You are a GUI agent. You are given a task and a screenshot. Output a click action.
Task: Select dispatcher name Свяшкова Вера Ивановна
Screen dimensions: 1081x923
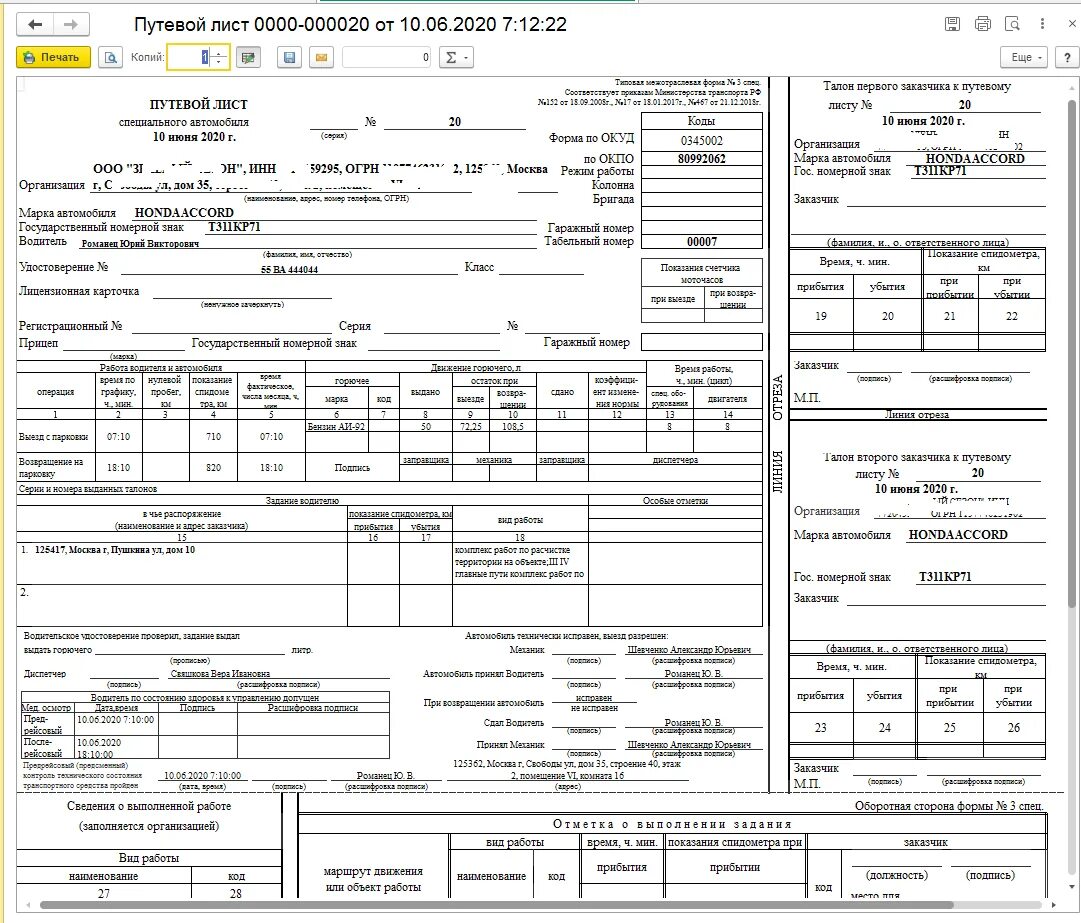click(x=220, y=673)
